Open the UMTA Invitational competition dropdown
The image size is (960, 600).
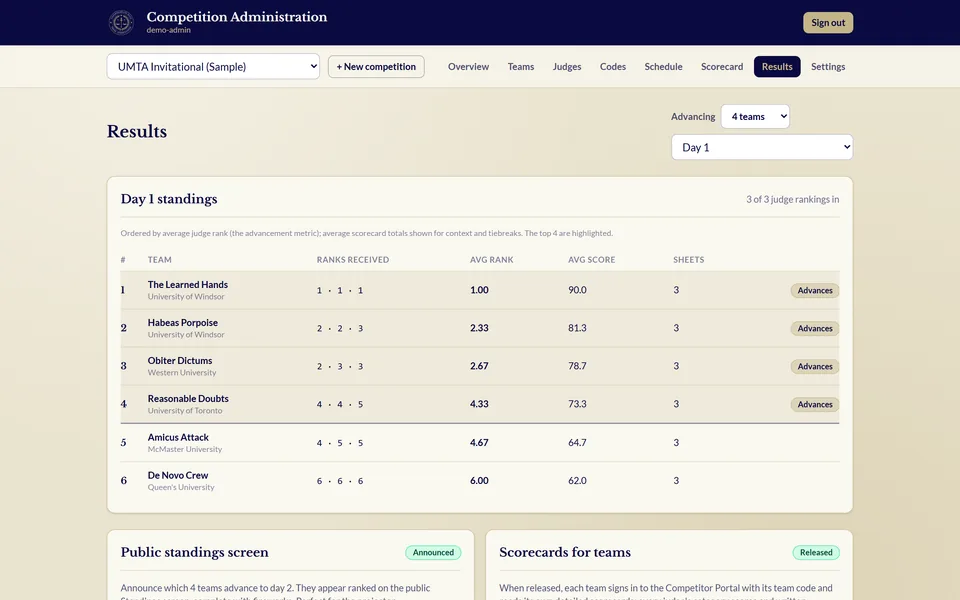pos(213,67)
